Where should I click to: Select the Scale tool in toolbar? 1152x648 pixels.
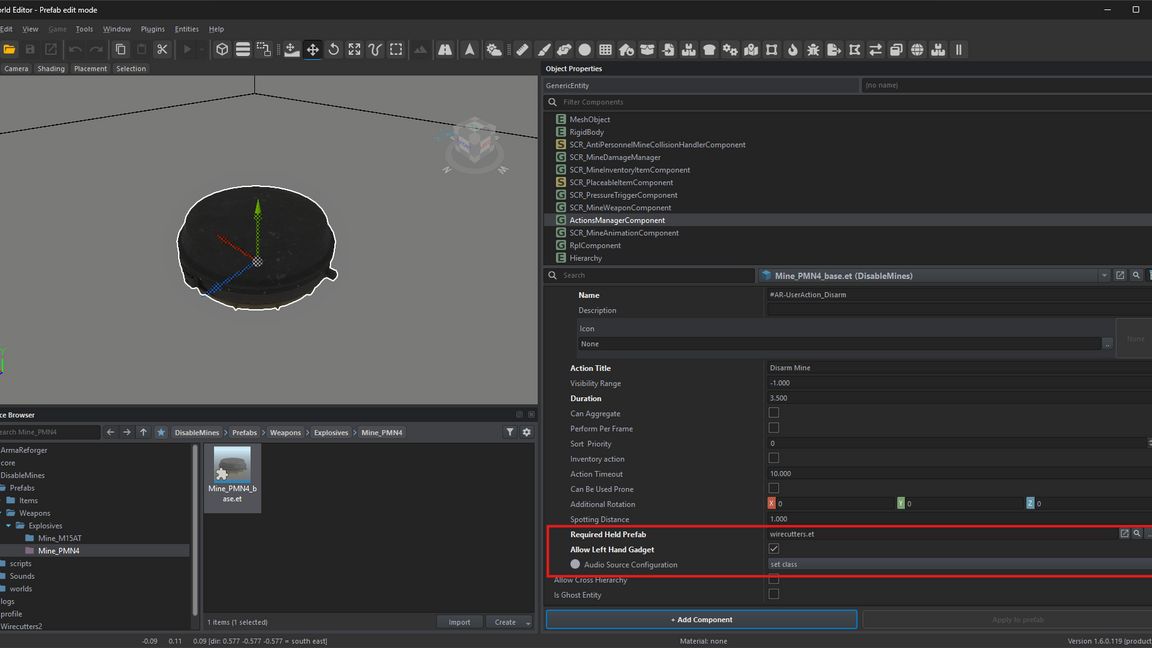[x=354, y=49]
